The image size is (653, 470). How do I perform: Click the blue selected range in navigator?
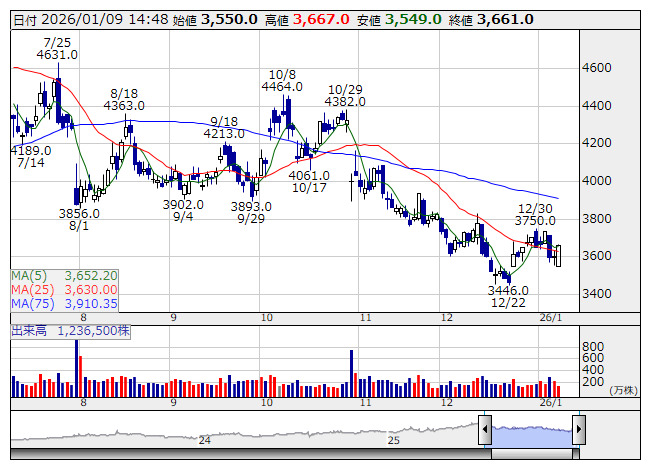(x=532, y=436)
